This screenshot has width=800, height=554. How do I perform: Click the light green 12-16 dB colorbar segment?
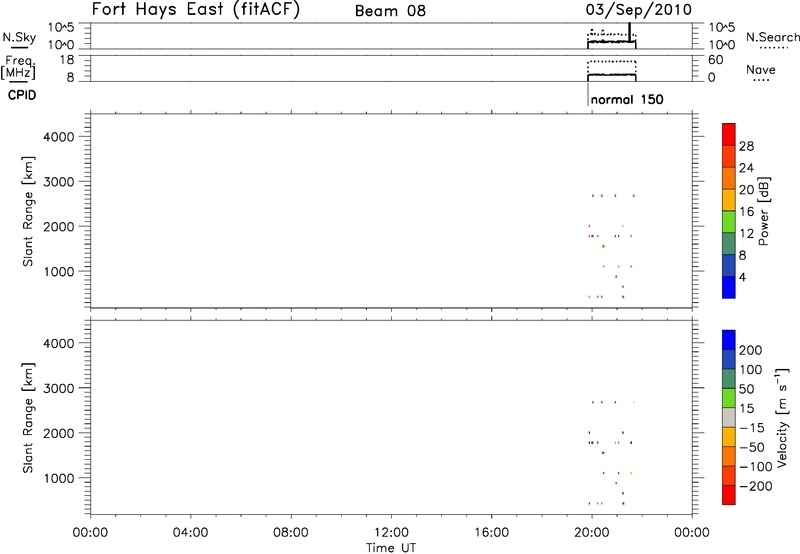pyautogui.click(x=729, y=221)
